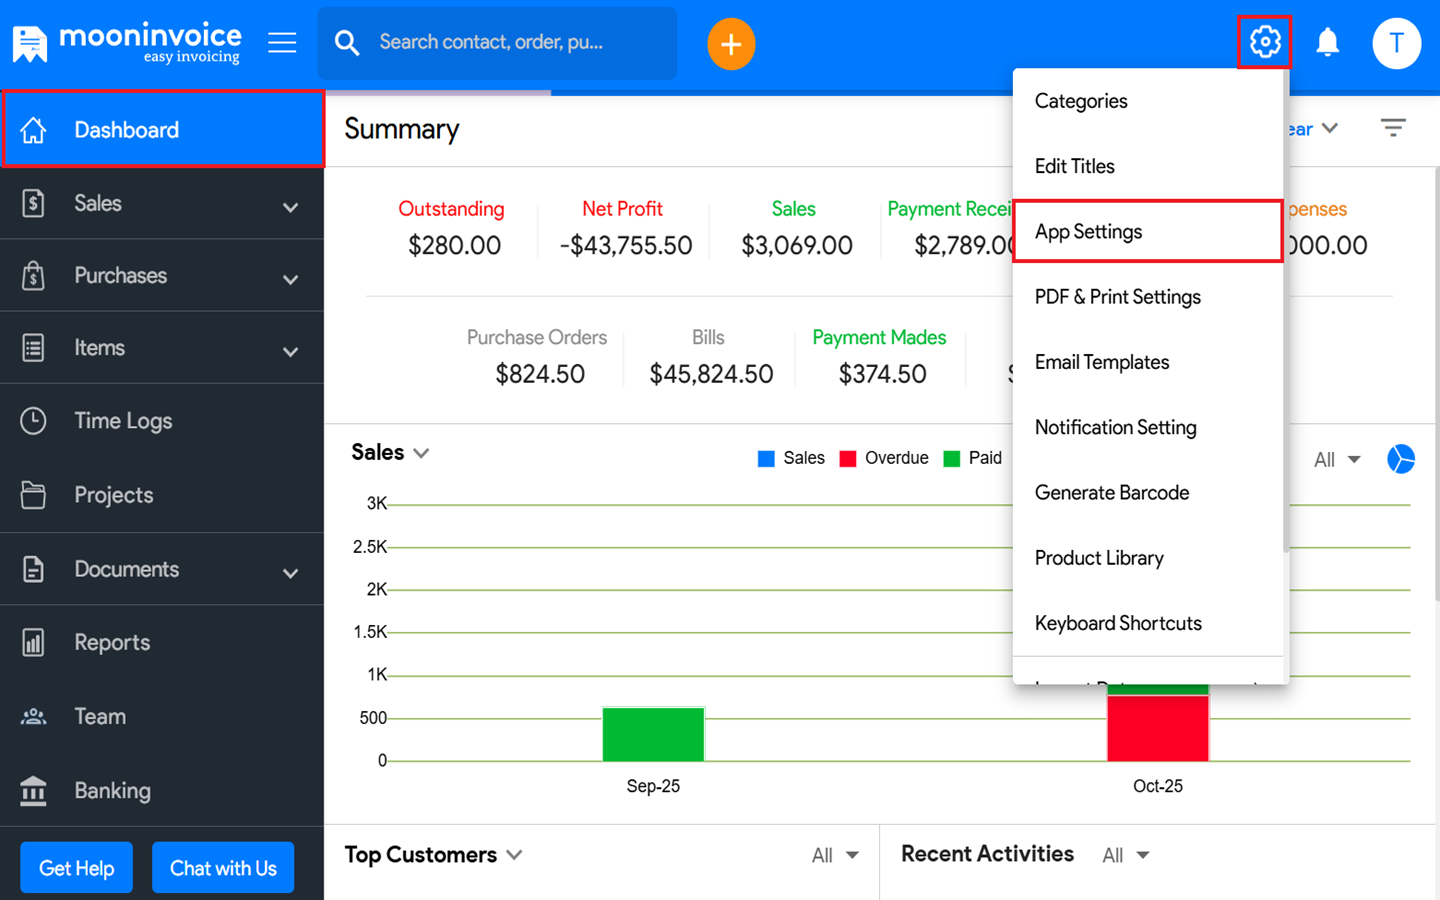1440x900 pixels.
Task: Open the user profile avatar T
Action: [x=1396, y=43]
